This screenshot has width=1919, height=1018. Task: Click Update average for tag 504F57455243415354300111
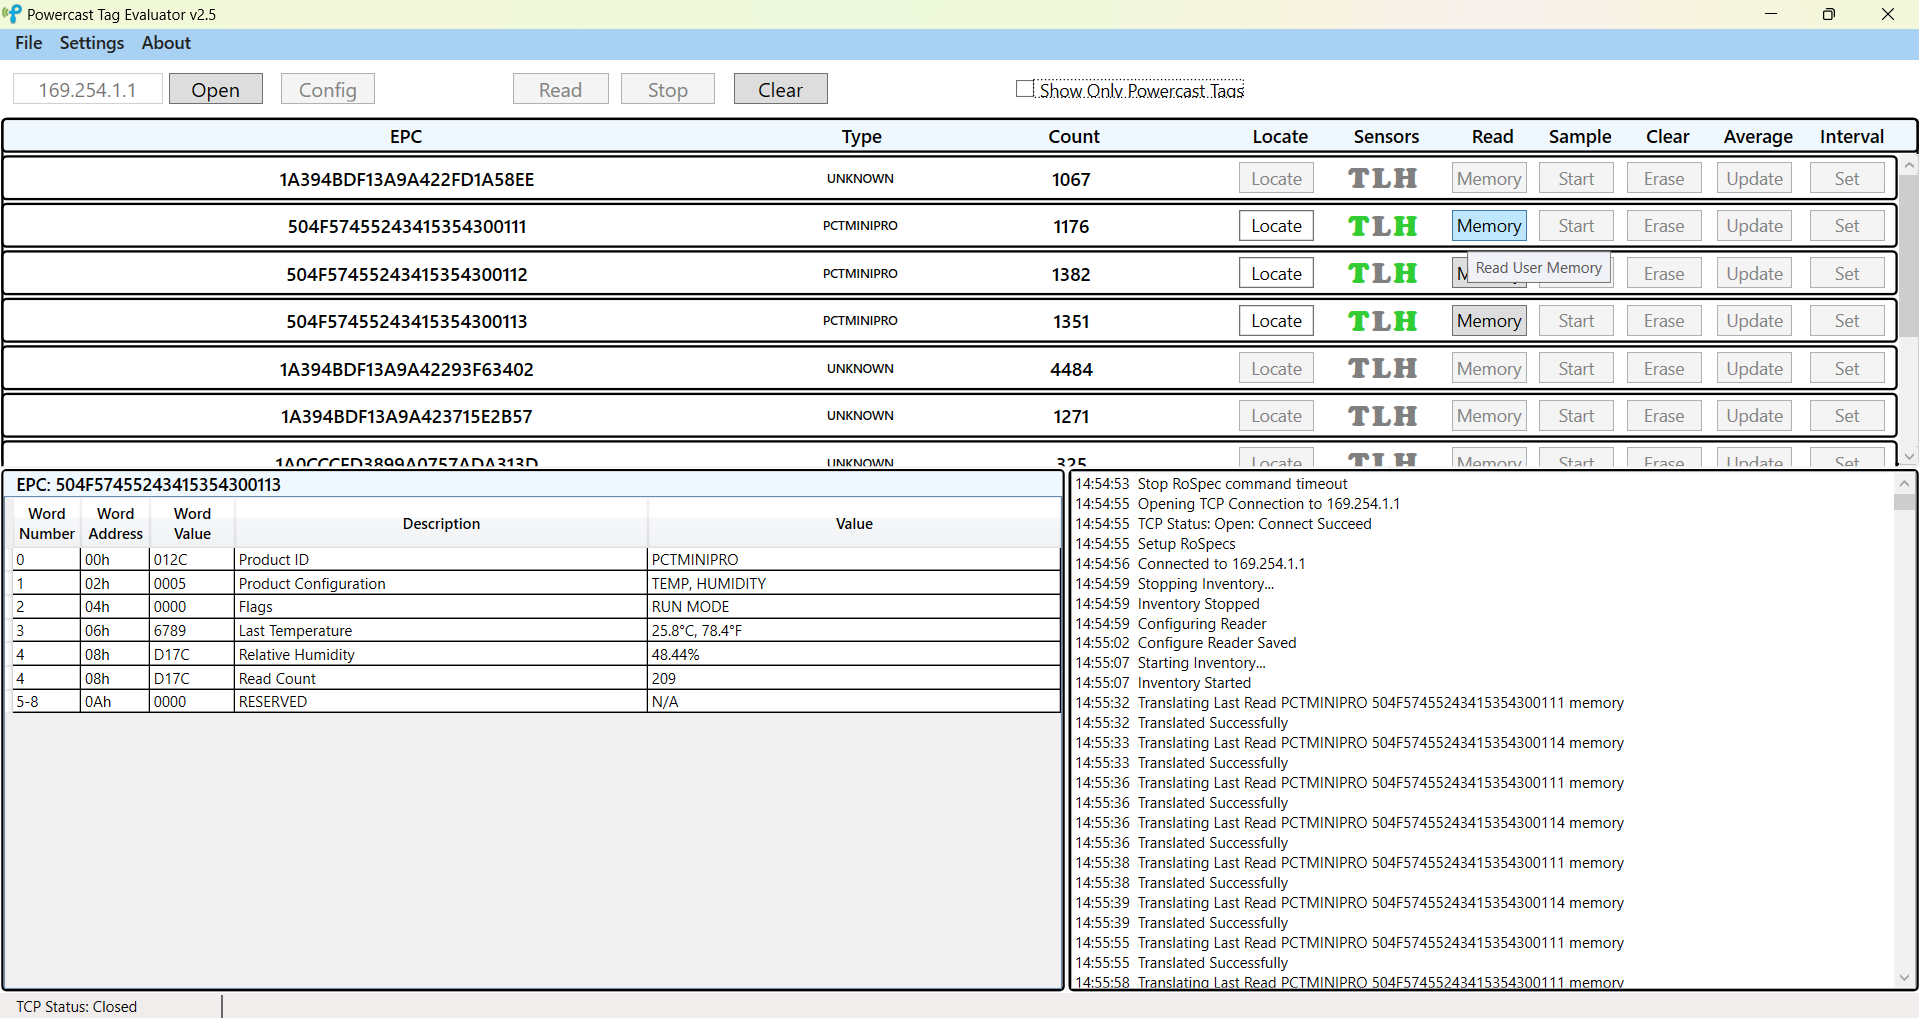coord(1755,226)
